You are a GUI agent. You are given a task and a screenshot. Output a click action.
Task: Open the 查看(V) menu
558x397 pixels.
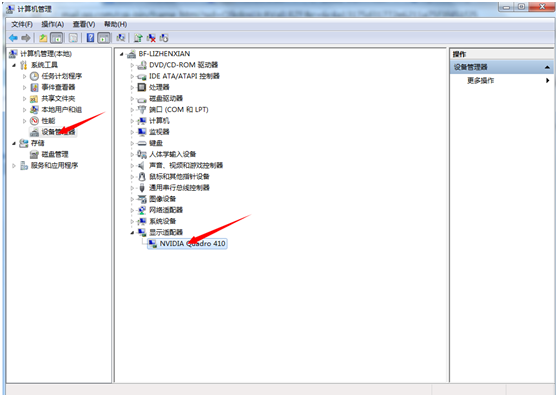(x=84, y=24)
